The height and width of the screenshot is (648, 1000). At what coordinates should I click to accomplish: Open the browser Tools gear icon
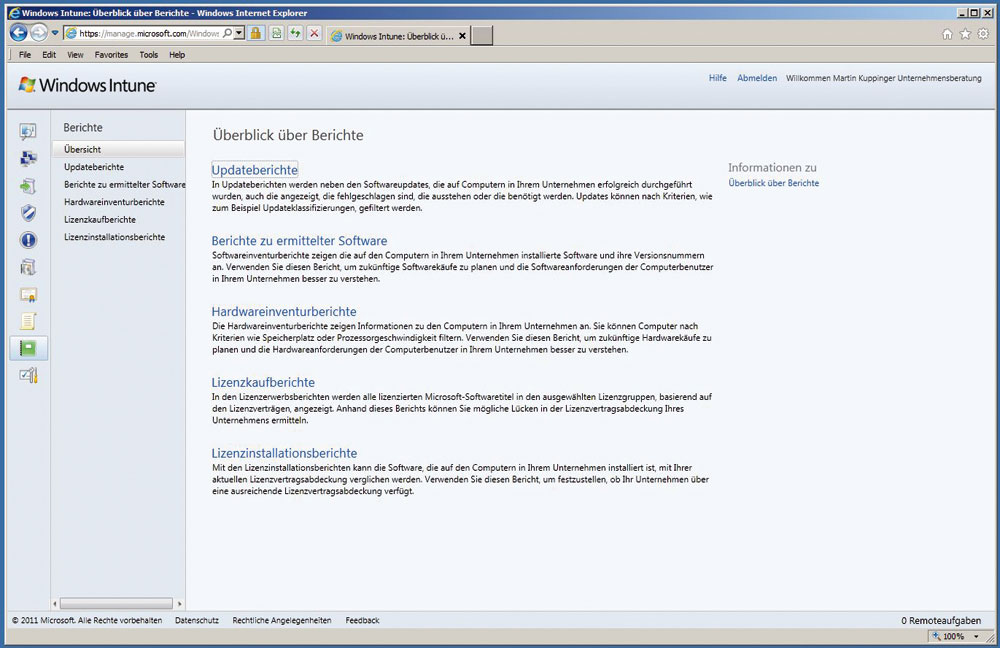(983, 34)
